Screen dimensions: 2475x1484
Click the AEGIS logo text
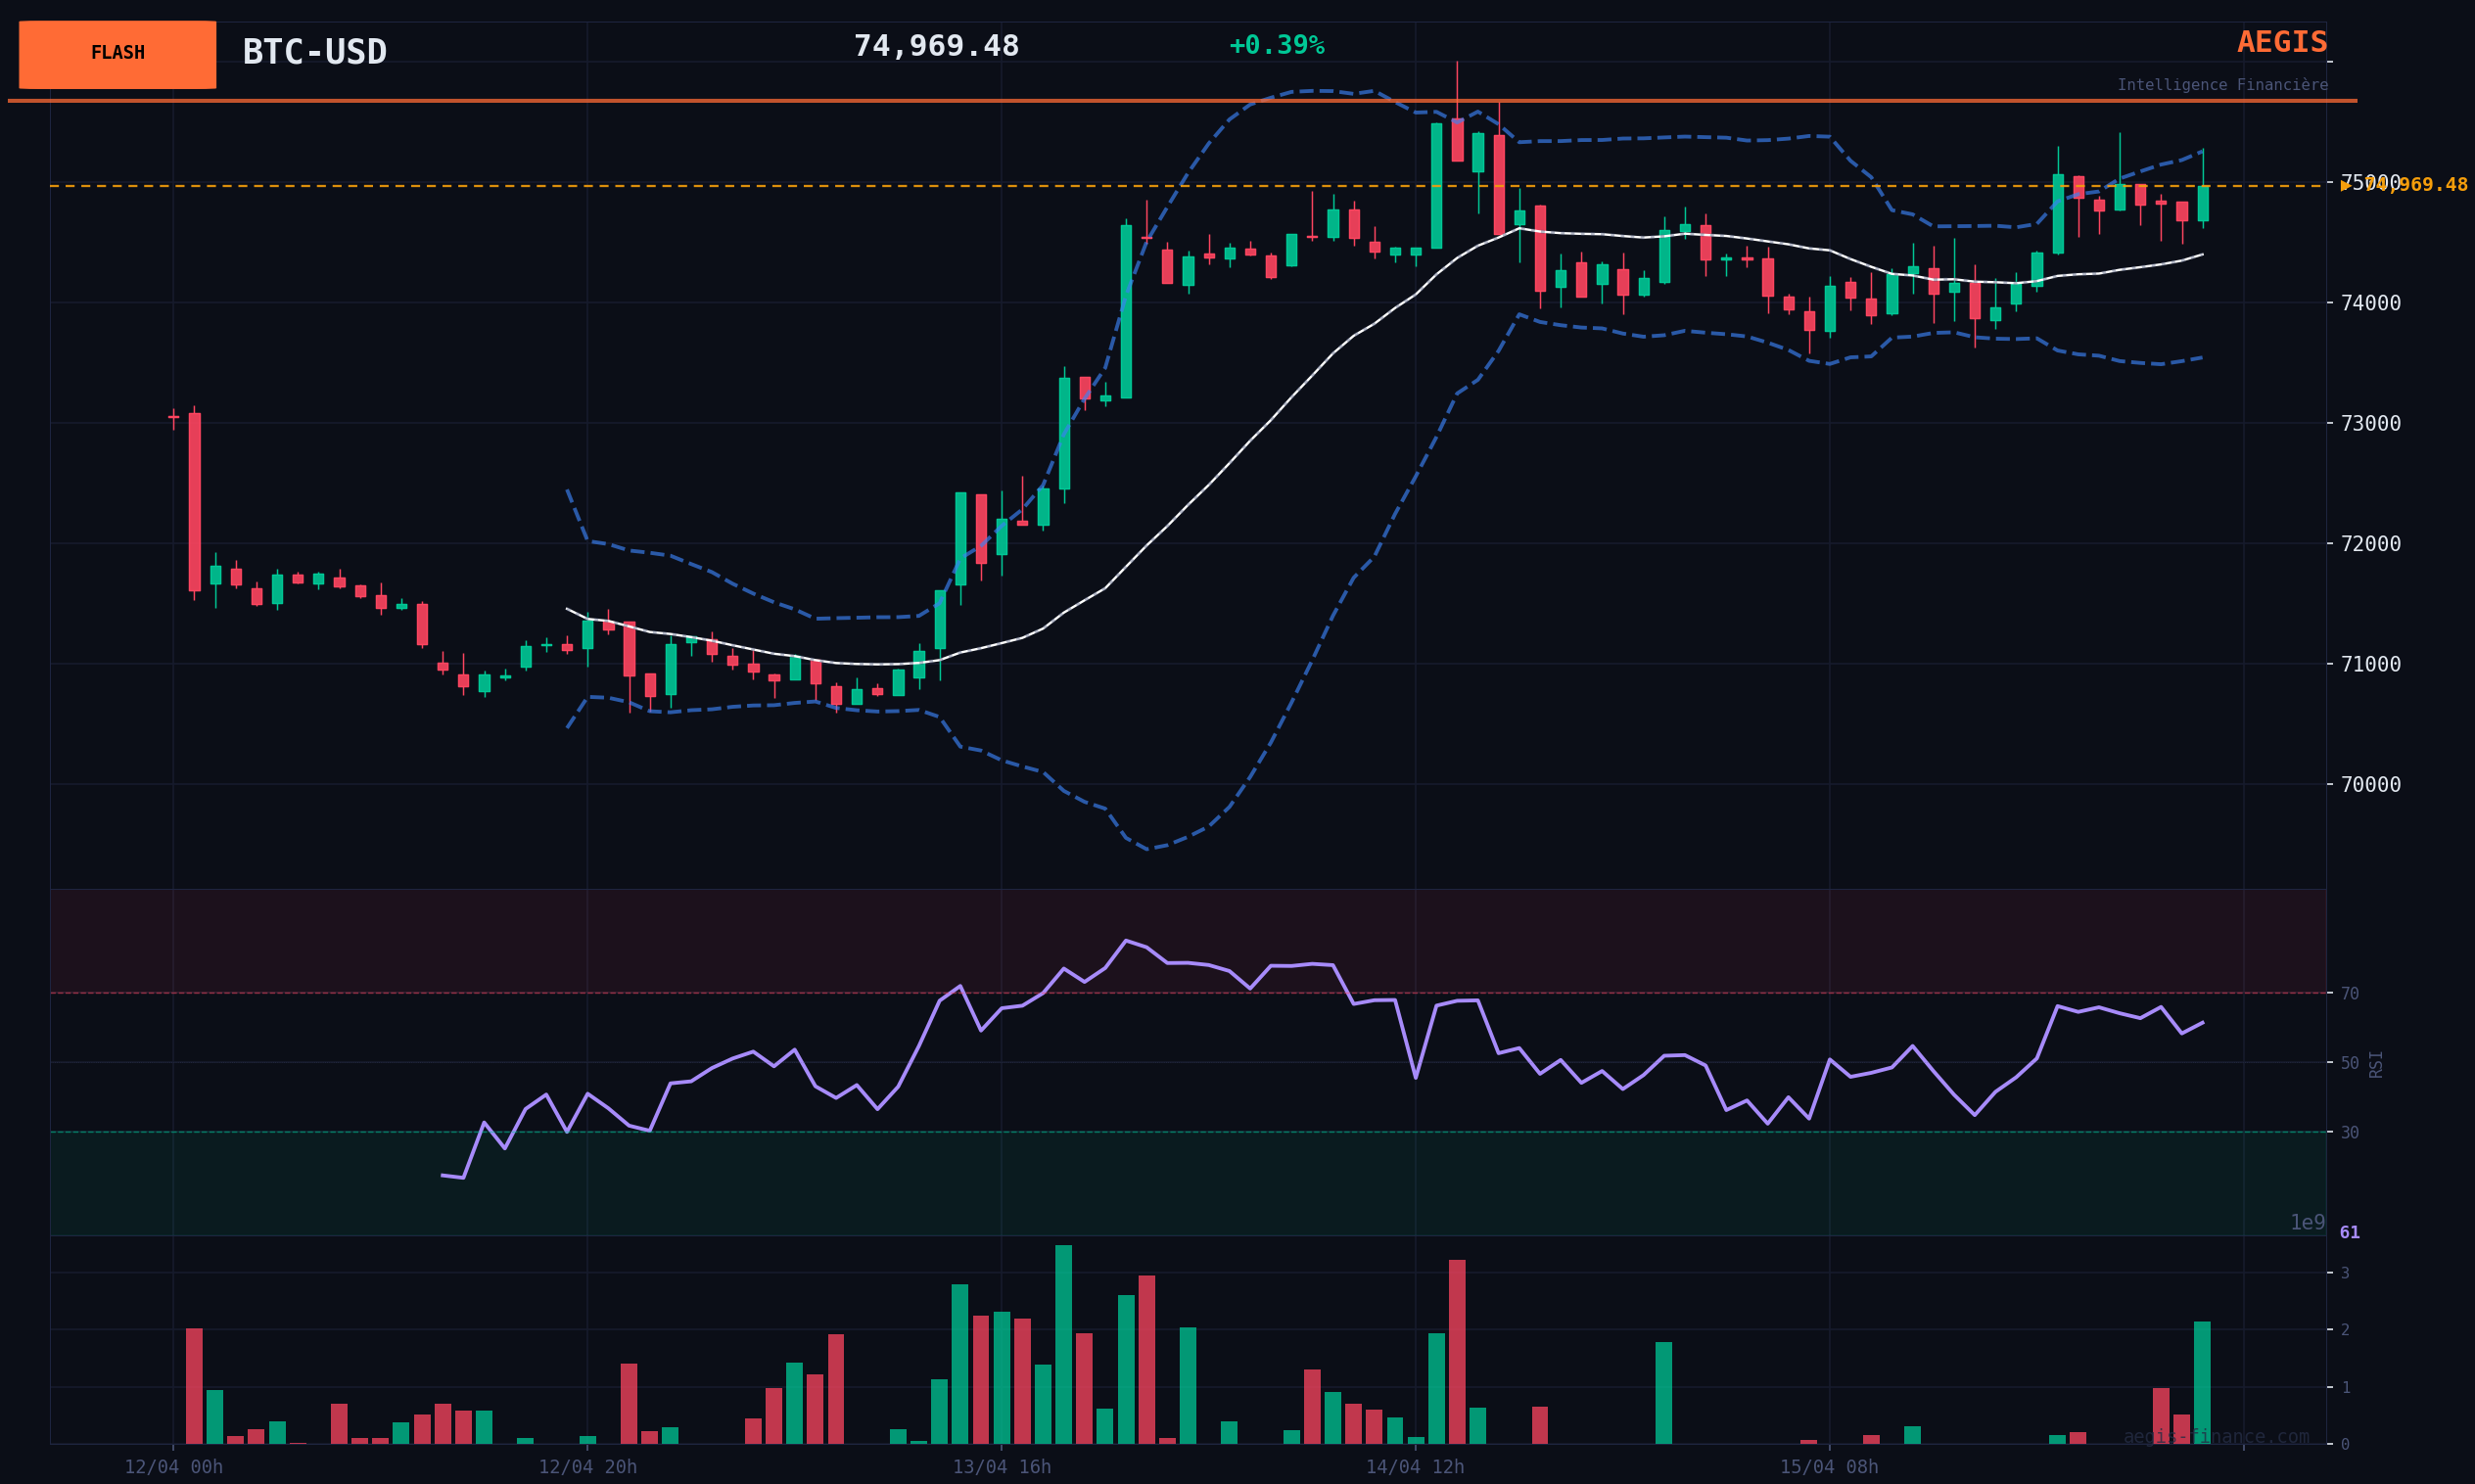pyautogui.click(x=2281, y=43)
